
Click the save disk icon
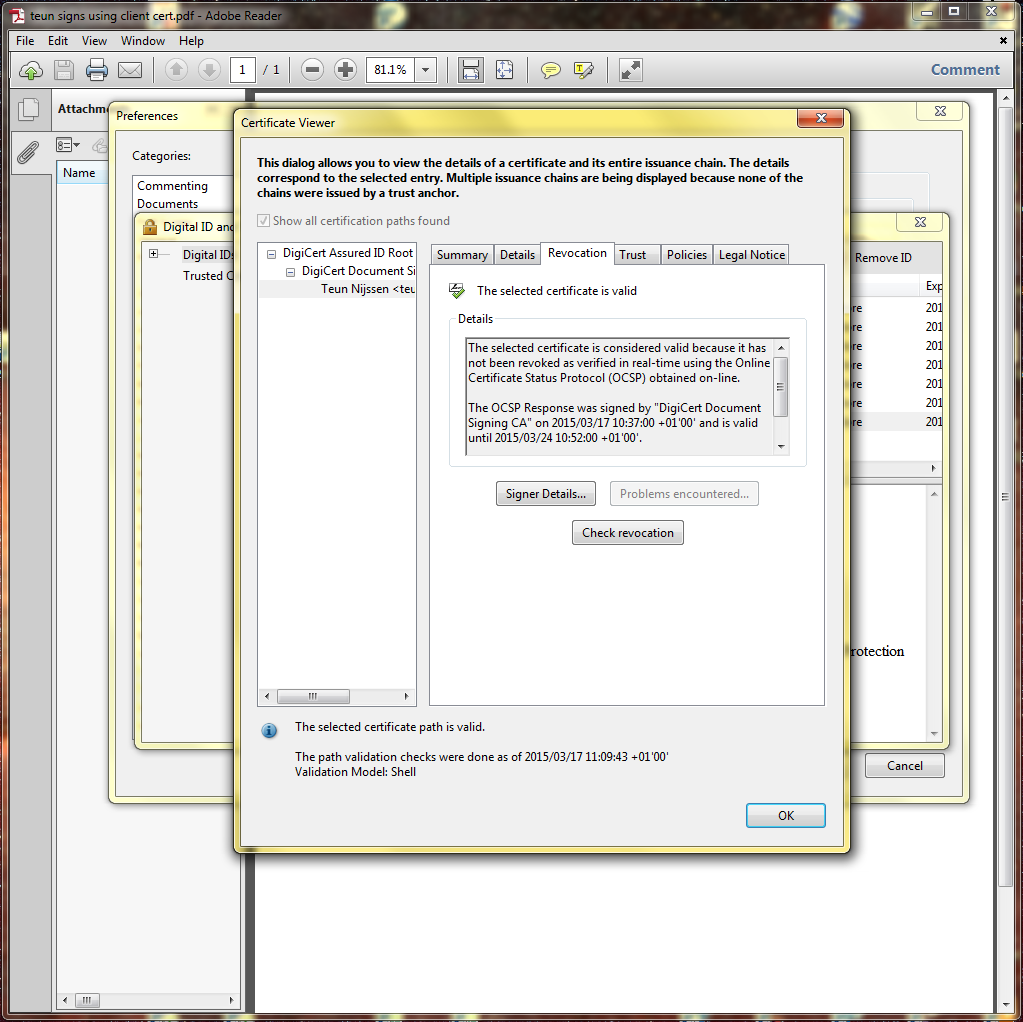point(64,70)
